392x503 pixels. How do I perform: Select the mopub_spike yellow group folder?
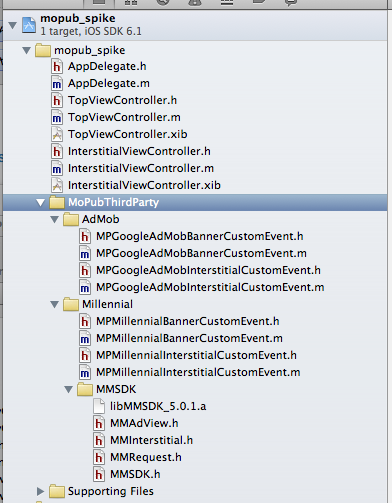(43, 51)
